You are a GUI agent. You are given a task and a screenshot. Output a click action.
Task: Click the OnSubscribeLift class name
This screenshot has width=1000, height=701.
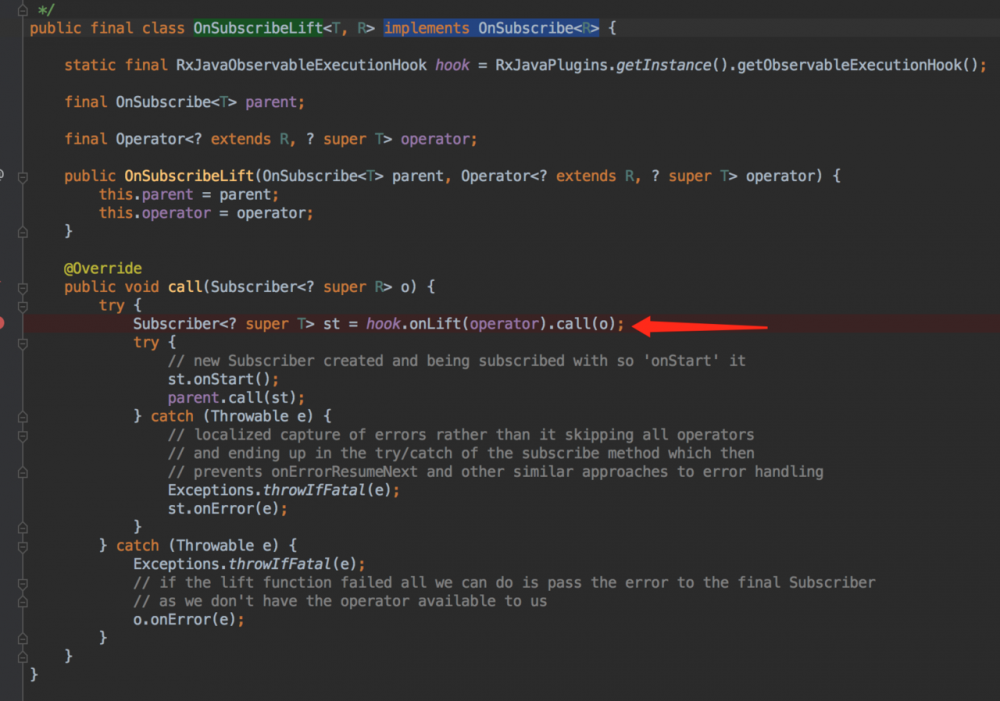click(x=257, y=28)
